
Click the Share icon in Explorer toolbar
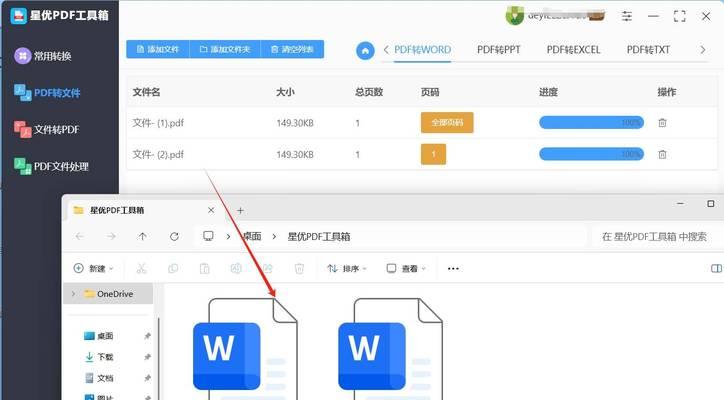pos(268,268)
